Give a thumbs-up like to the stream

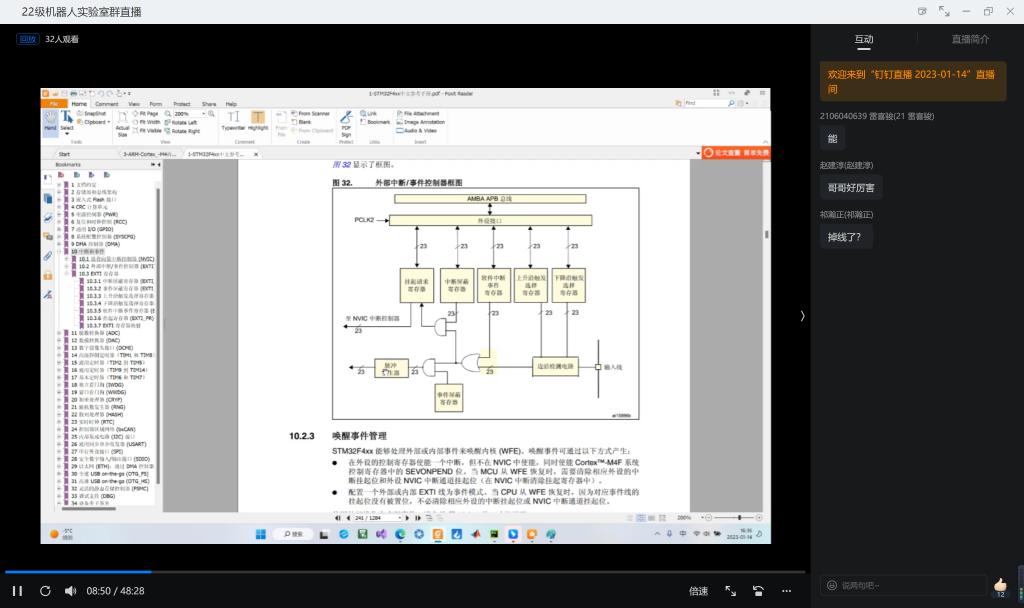click(1000, 585)
